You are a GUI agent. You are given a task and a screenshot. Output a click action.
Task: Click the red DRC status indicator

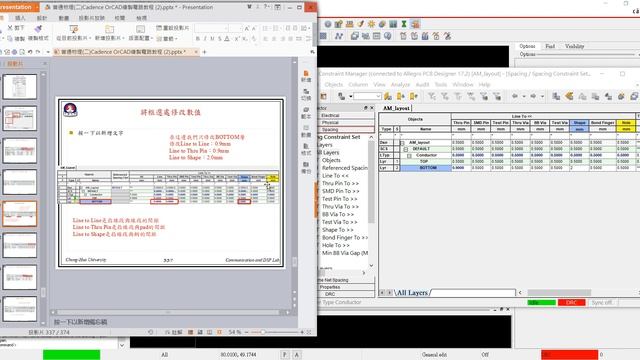pos(571,302)
